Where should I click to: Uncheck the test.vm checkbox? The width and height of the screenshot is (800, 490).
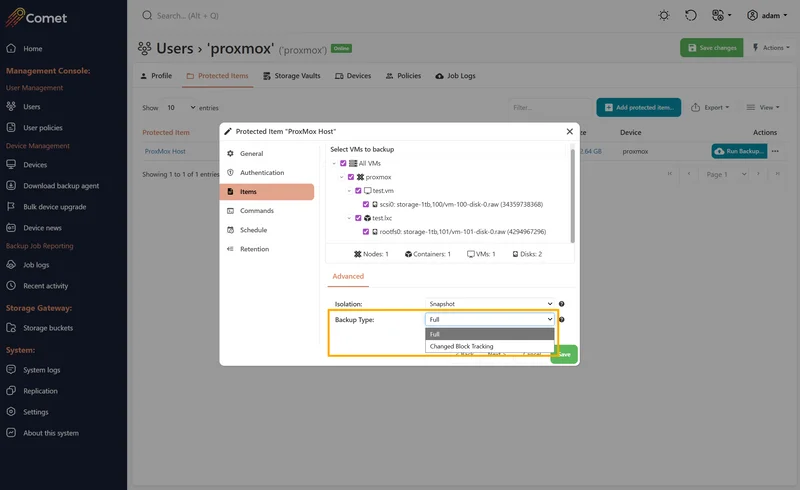[x=358, y=190]
